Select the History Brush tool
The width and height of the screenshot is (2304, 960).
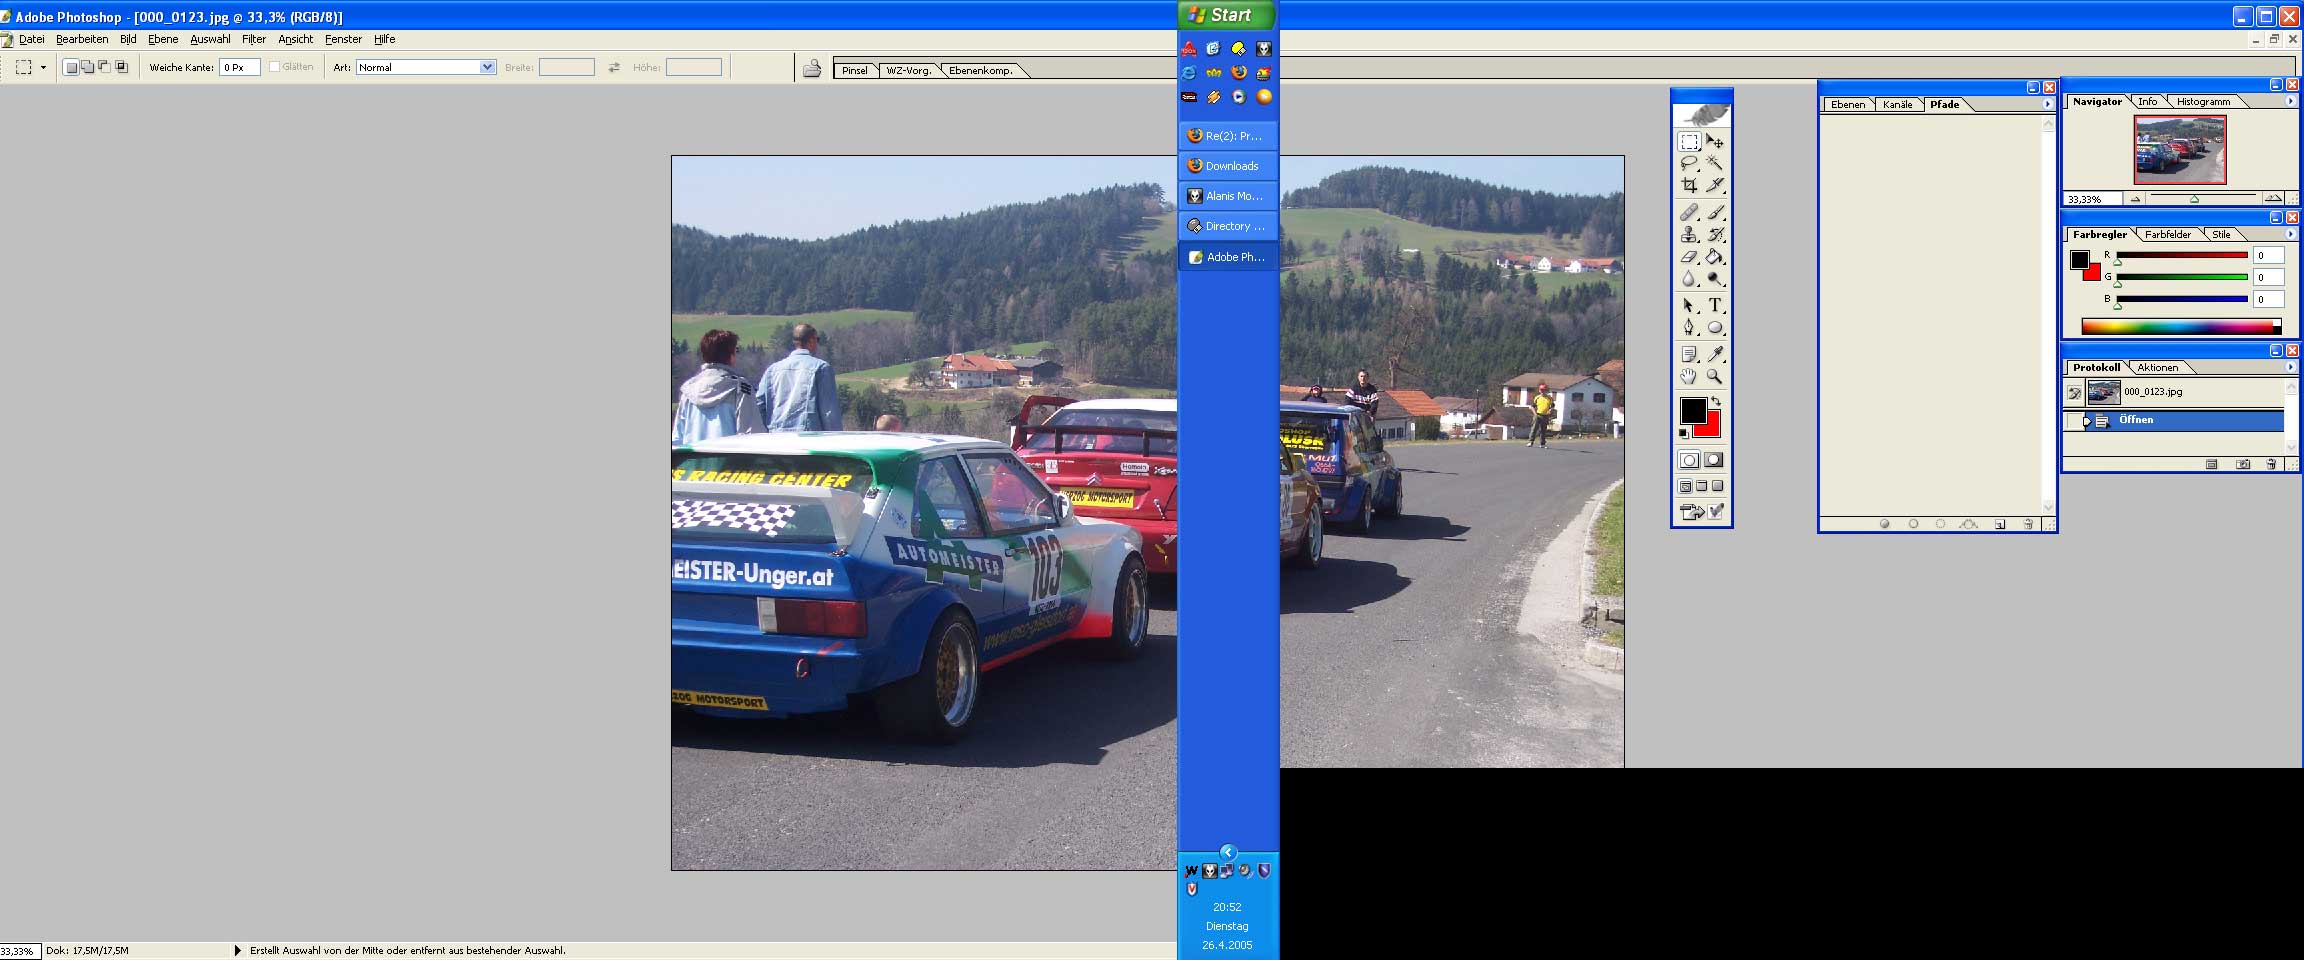point(1715,235)
